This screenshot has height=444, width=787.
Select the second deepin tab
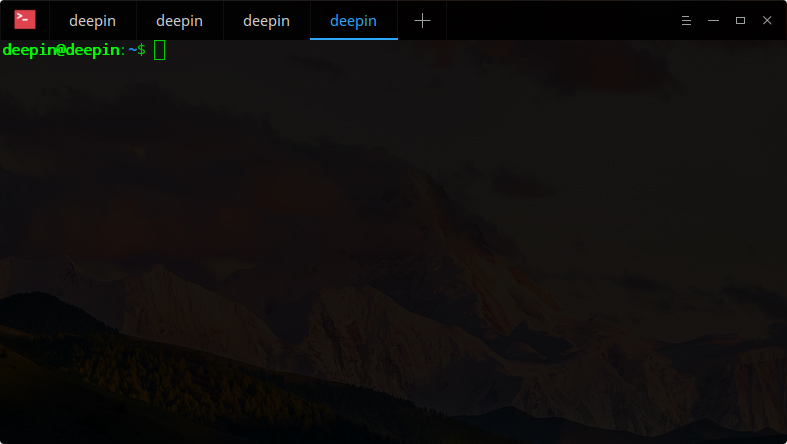[x=179, y=20]
